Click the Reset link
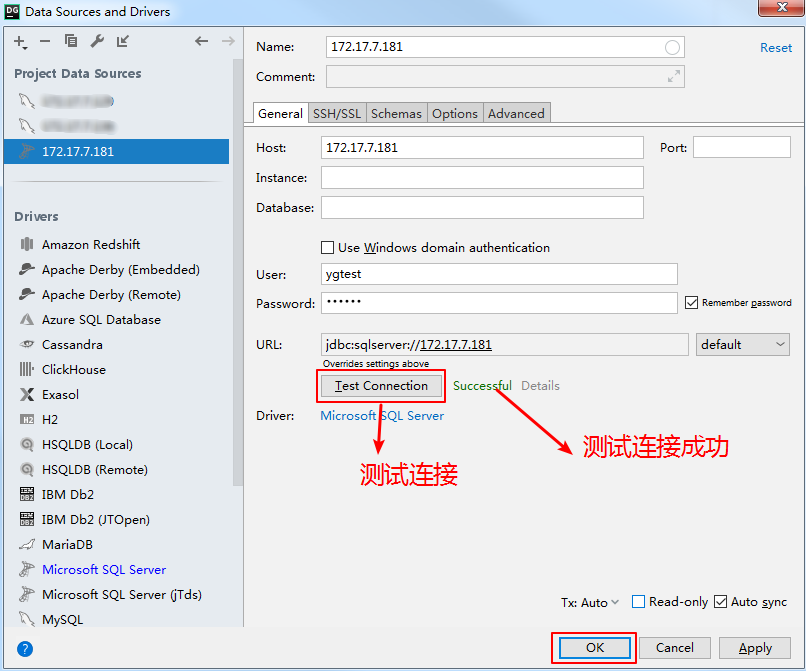The width and height of the screenshot is (806, 671). [x=775, y=47]
